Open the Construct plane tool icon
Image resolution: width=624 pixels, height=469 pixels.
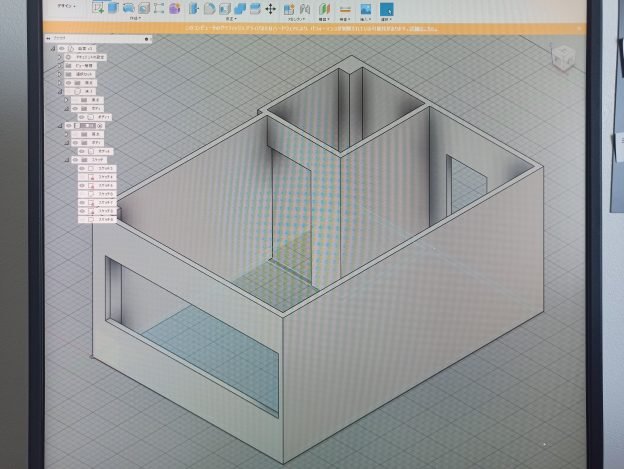point(324,8)
